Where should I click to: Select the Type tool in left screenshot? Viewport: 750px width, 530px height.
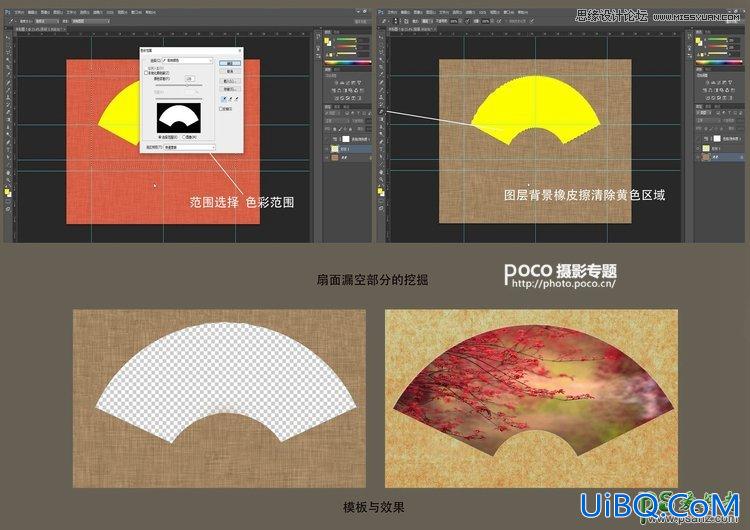click(x=8, y=148)
